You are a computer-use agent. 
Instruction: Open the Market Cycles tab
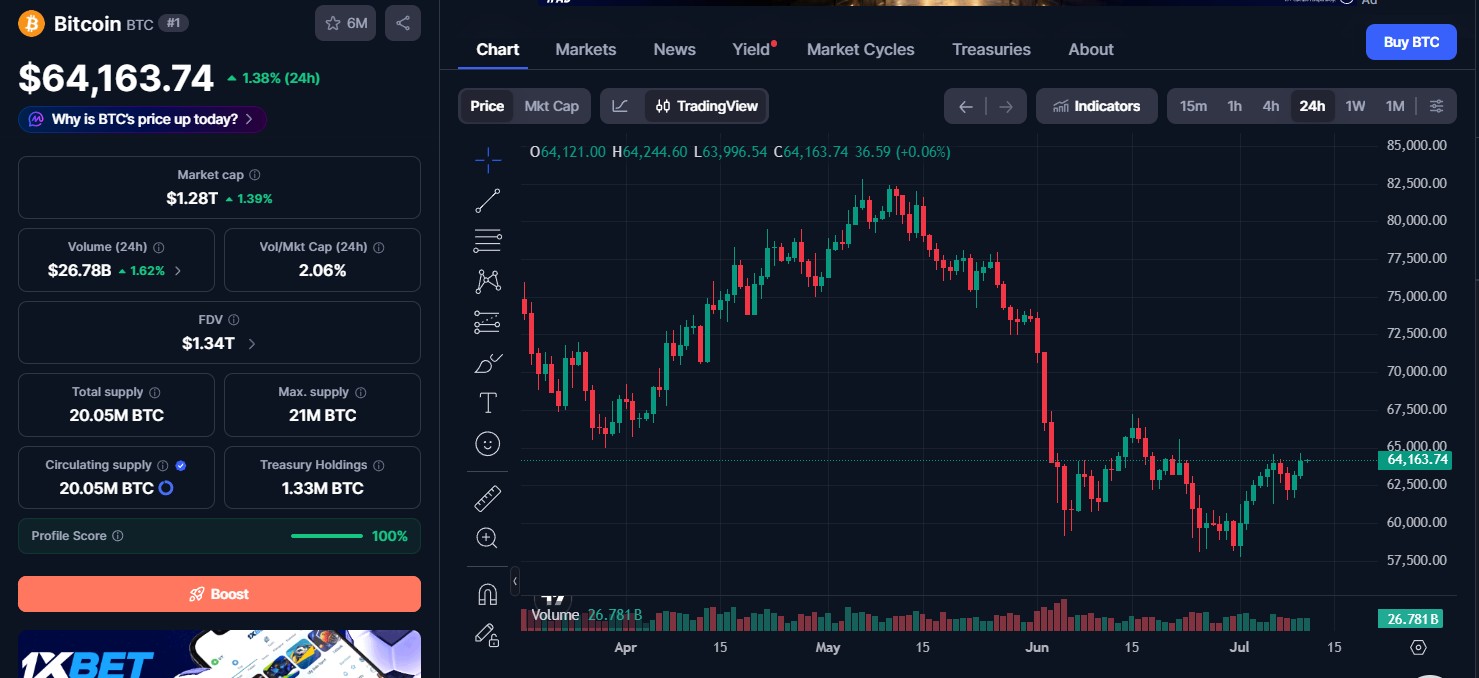click(861, 49)
